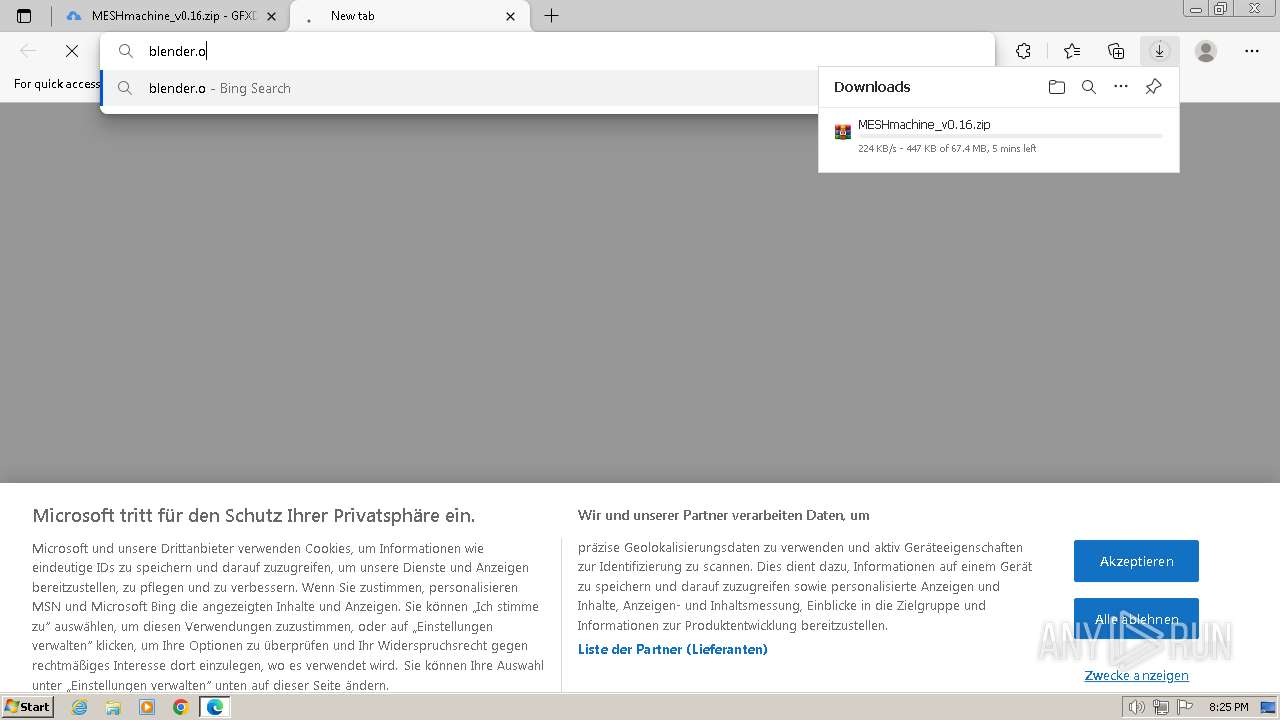Open File Explorer from taskbar
This screenshot has height=720, width=1280.
click(x=113, y=707)
